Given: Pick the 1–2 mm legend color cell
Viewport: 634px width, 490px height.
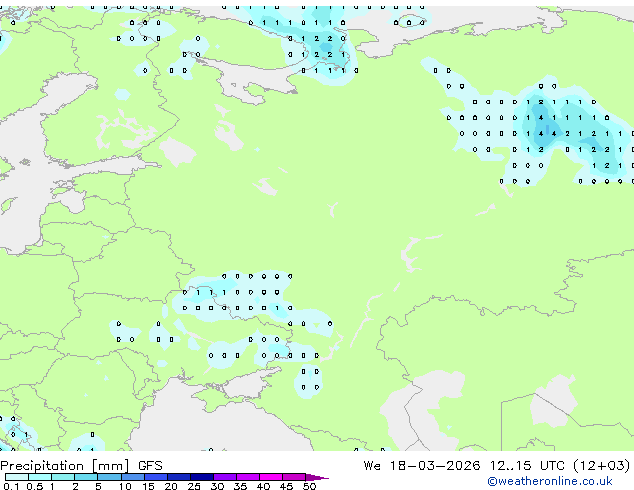Looking at the screenshot, I should pos(63,477).
